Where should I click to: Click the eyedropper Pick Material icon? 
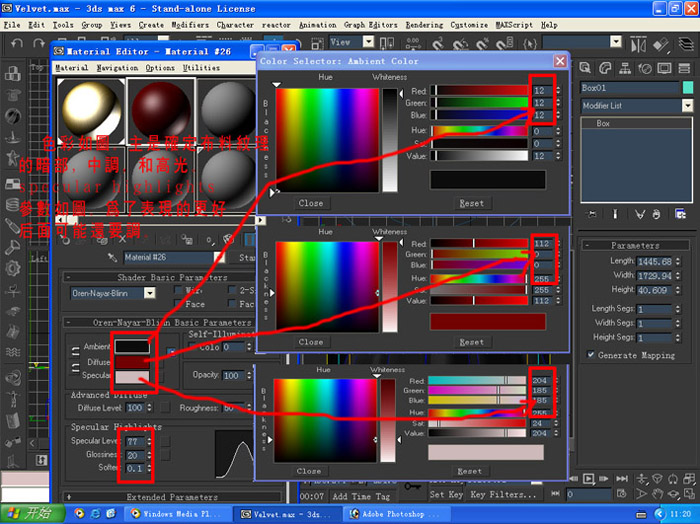click(112, 258)
